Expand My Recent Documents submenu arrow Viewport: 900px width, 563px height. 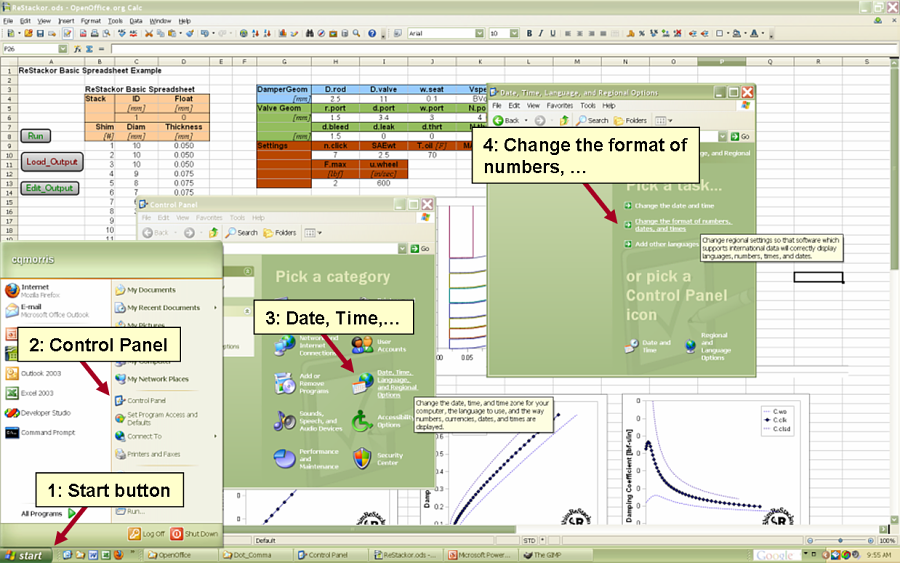[x=215, y=308]
